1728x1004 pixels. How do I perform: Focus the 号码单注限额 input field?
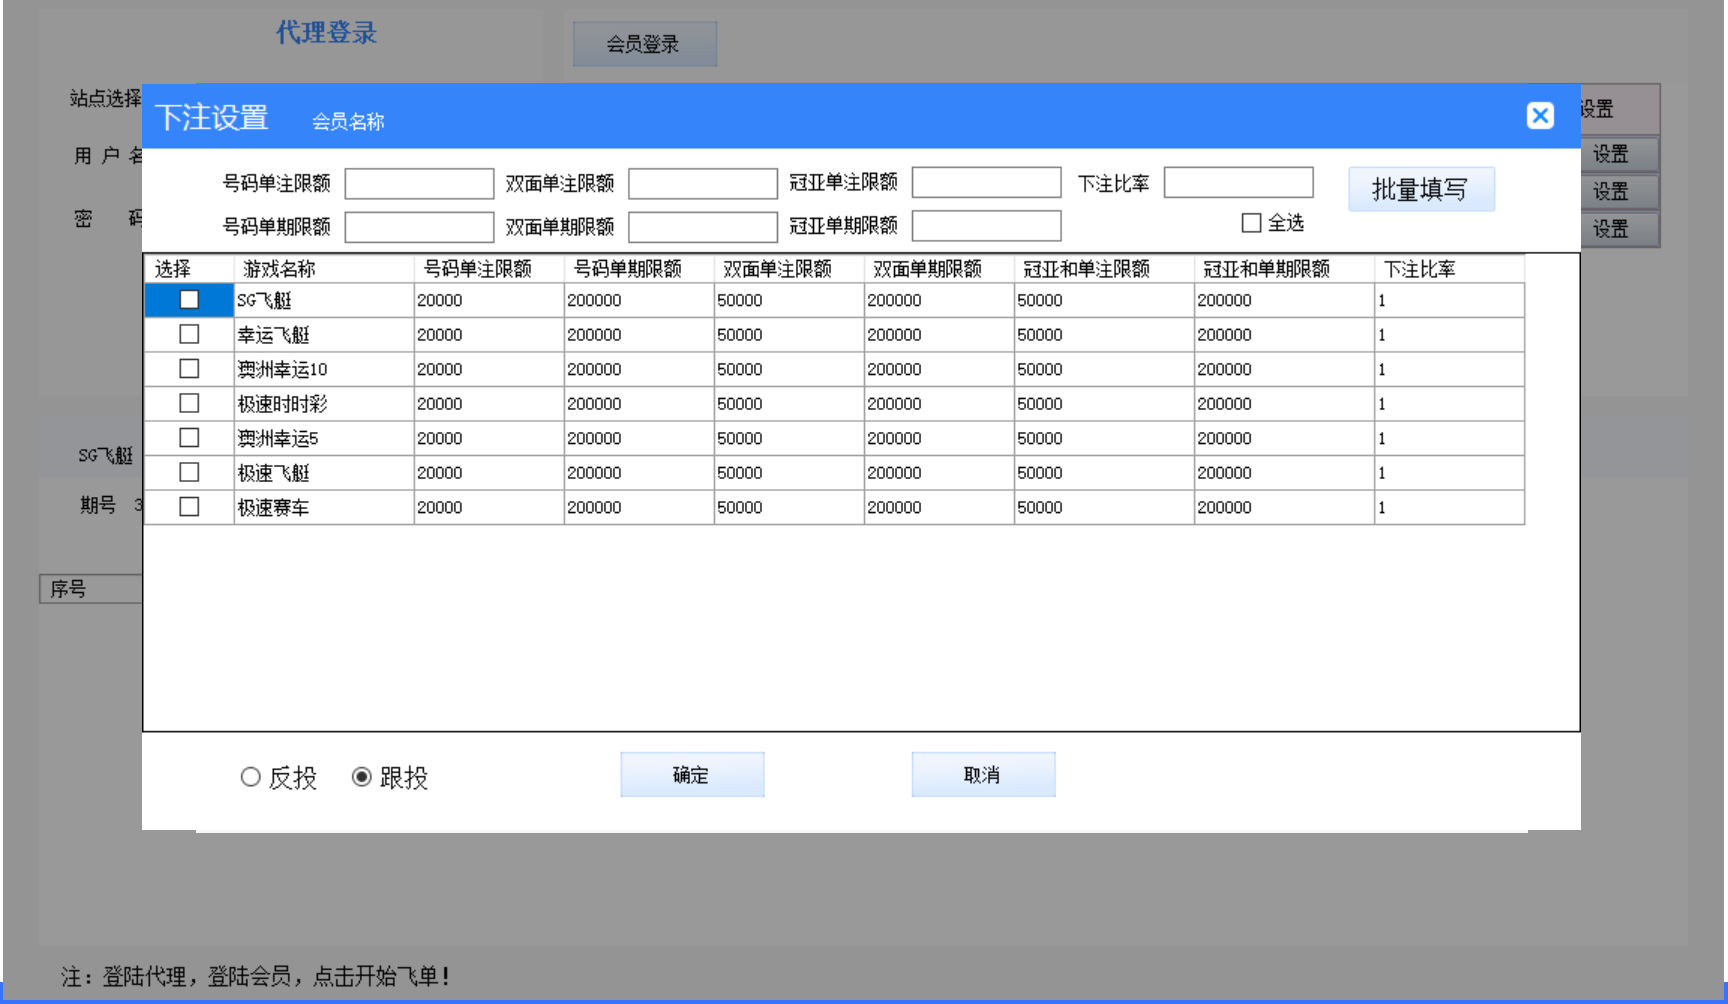tap(419, 184)
